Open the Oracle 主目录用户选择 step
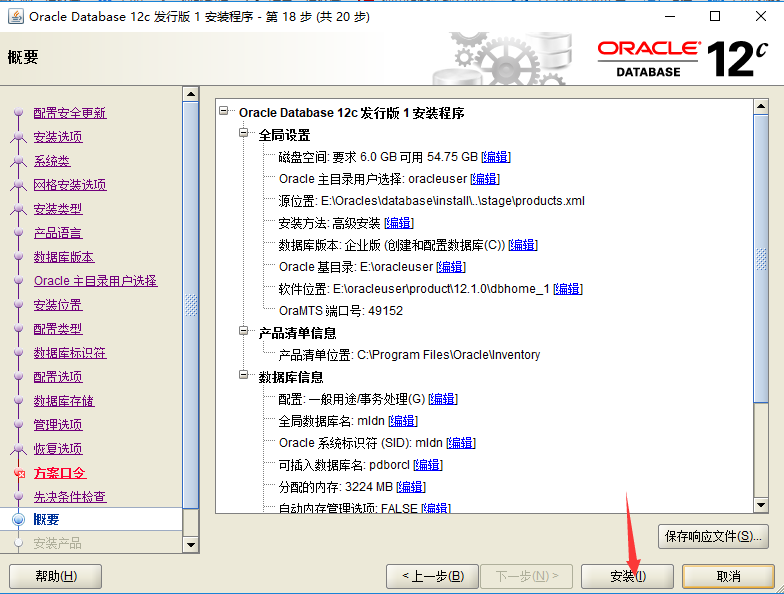 [x=96, y=281]
